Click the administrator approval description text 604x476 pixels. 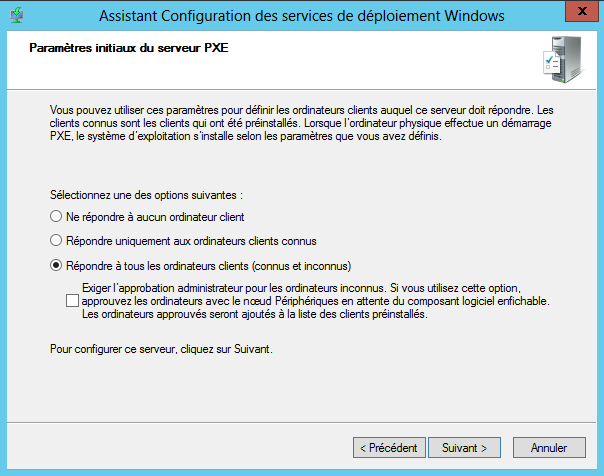tap(315, 301)
